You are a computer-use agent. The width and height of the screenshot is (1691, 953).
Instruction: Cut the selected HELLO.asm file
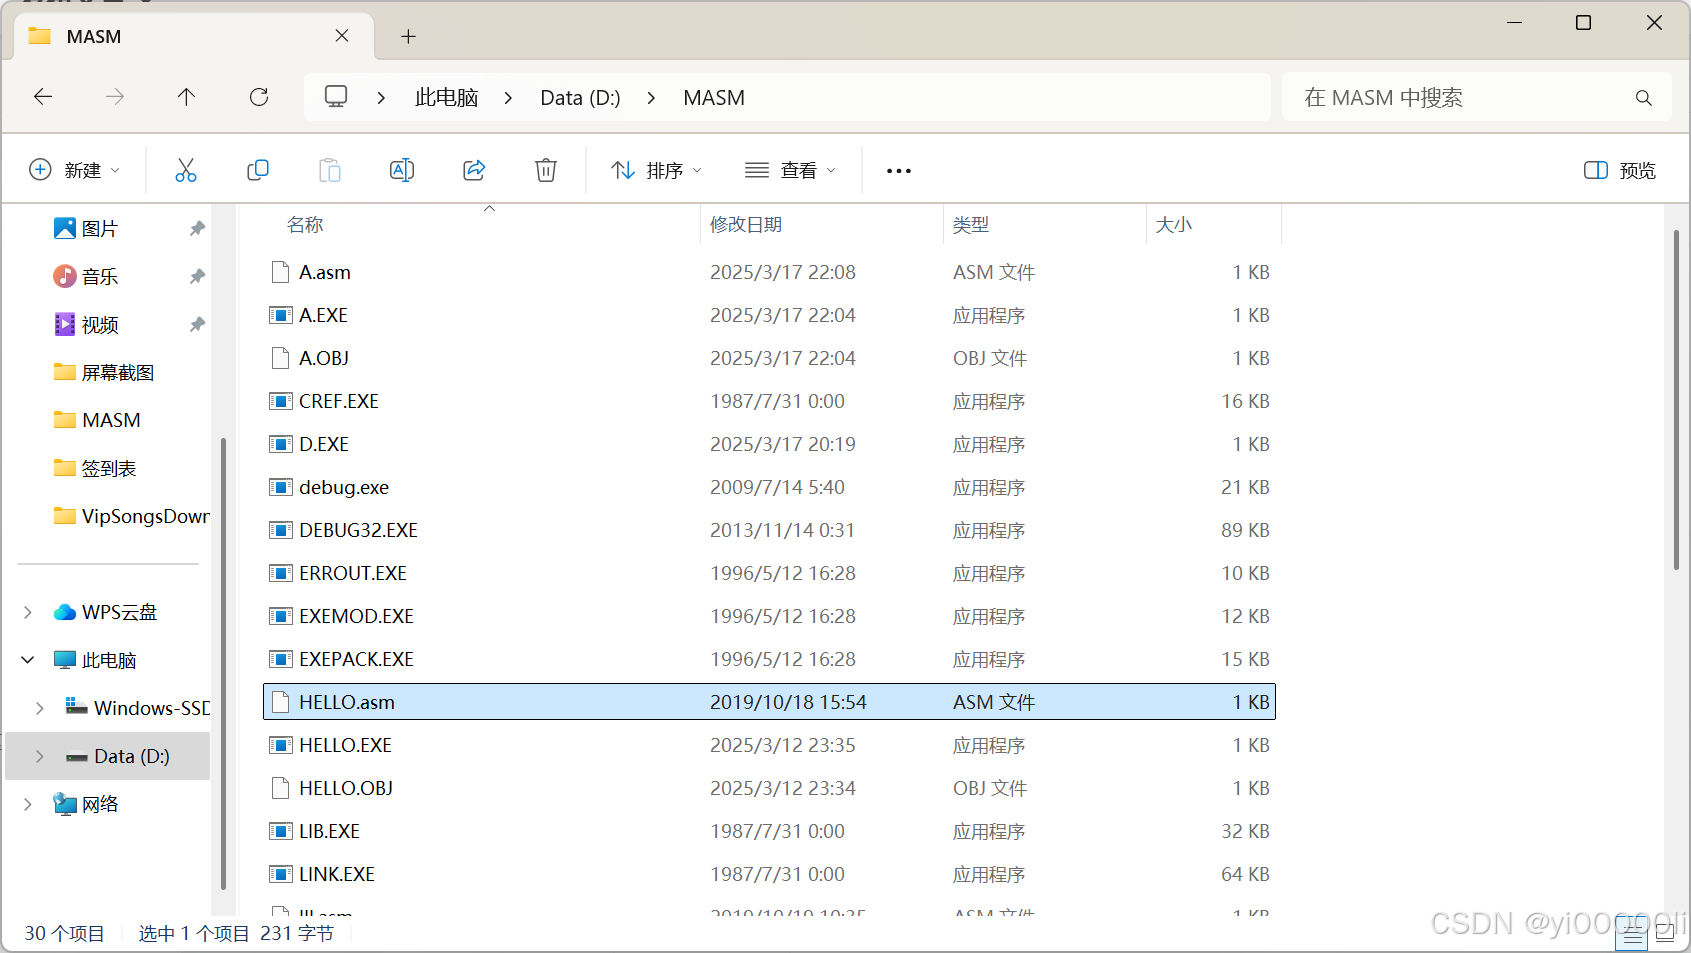(x=186, y=169)
